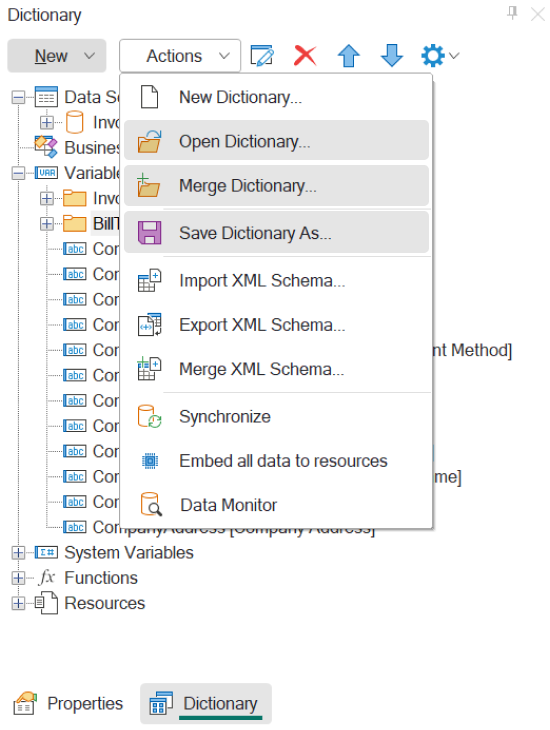
Task: Click Merge Dictionary folder icon entry
Action: (x=277, y=186)
